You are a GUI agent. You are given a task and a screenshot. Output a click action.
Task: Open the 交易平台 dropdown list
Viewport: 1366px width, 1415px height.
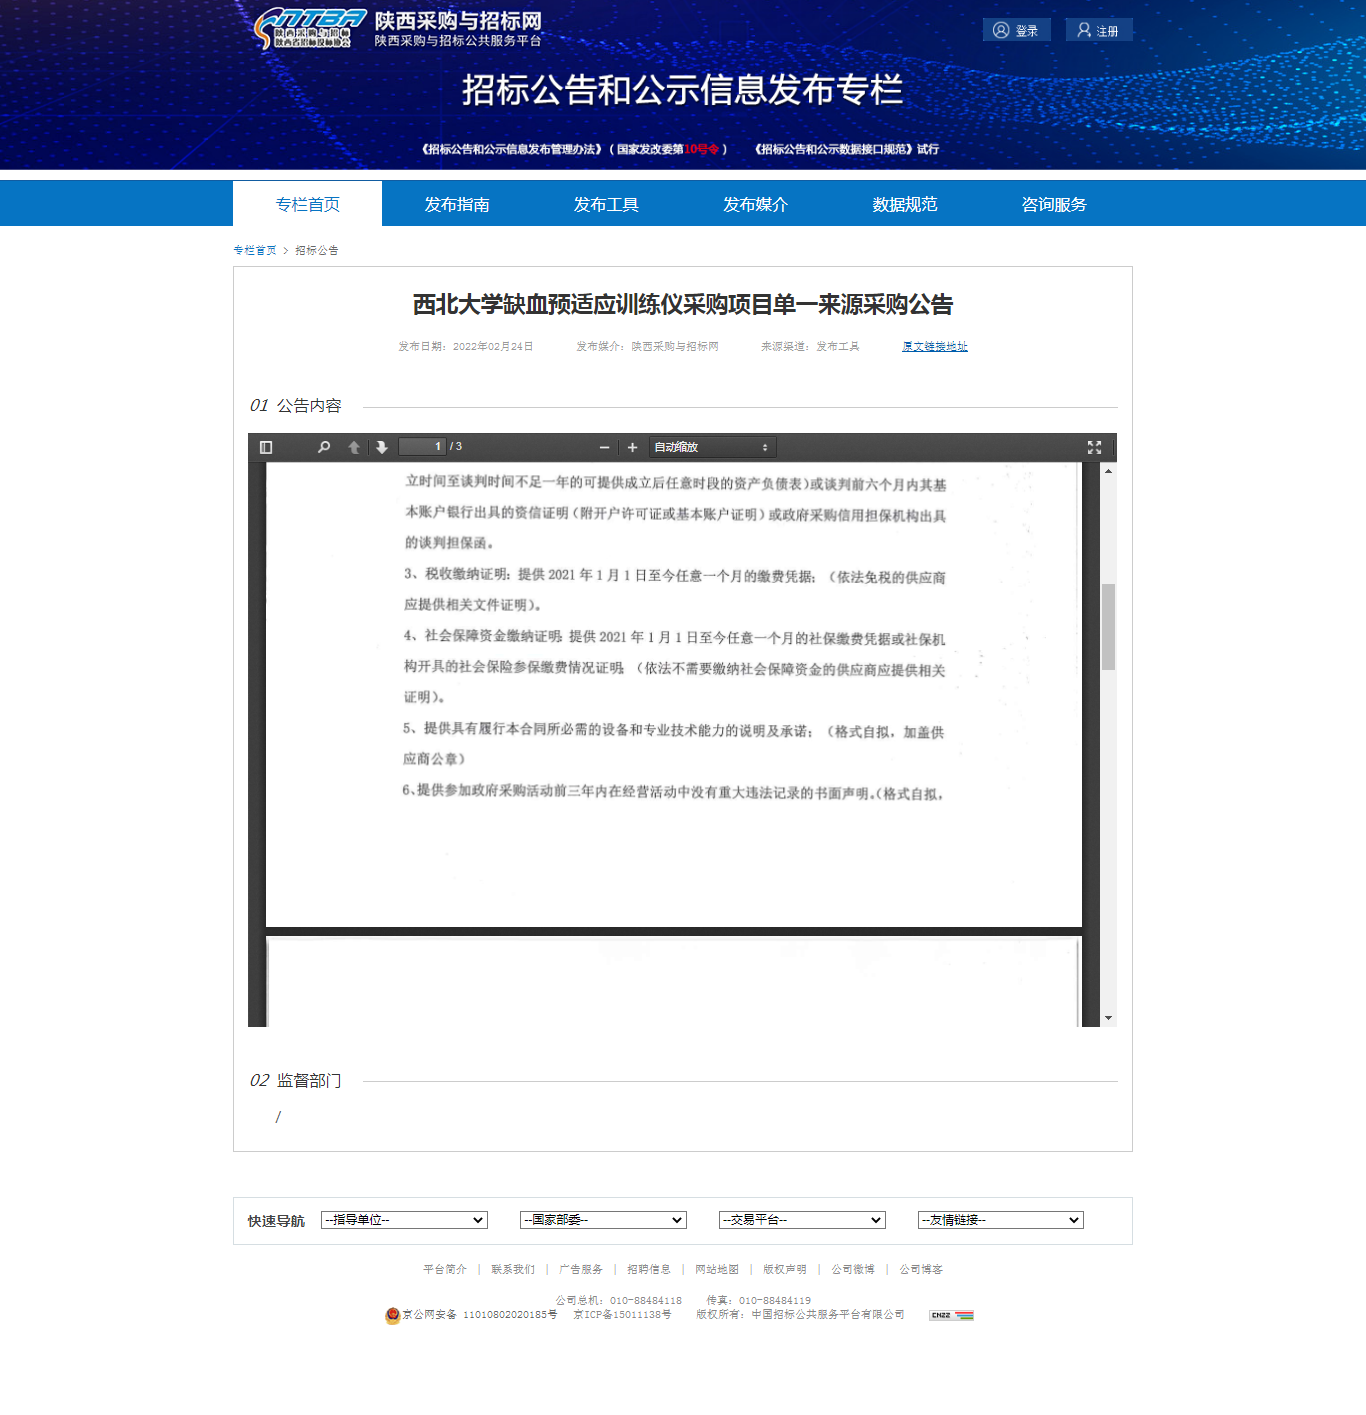(802, 1220)
